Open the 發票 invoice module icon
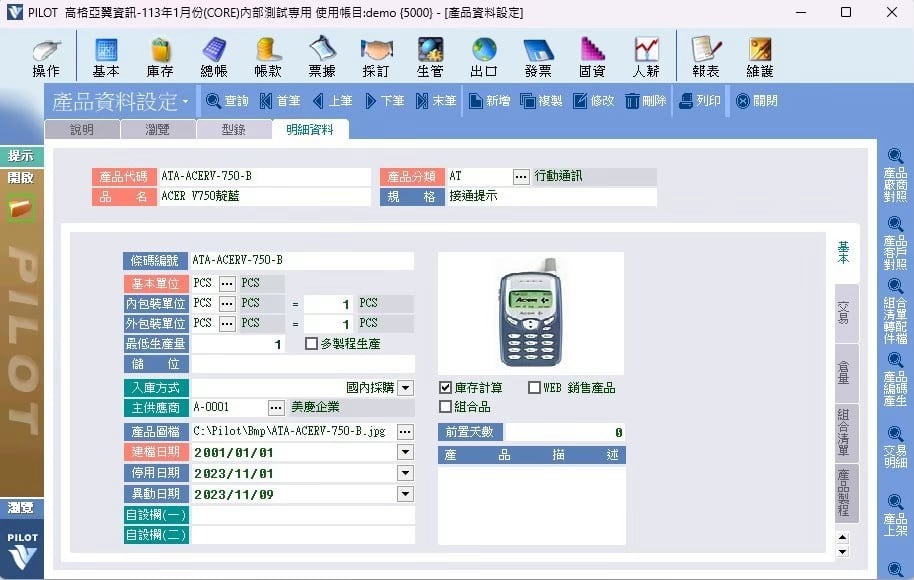914x580 pixels. click(538, 57)
